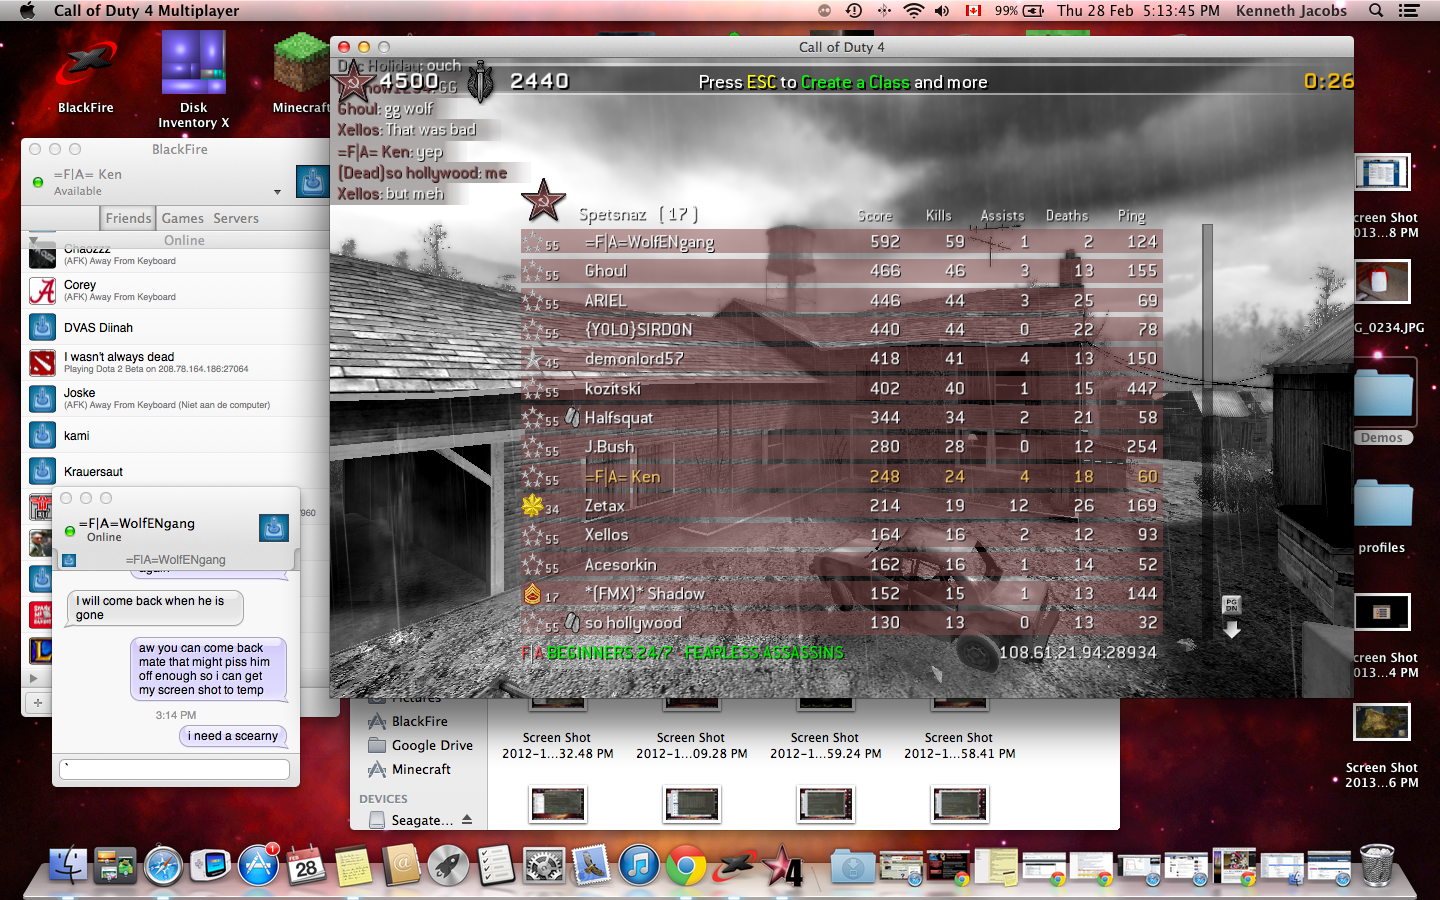Open Call of Duty 4 Multiplayer menu

click(146, 11)
